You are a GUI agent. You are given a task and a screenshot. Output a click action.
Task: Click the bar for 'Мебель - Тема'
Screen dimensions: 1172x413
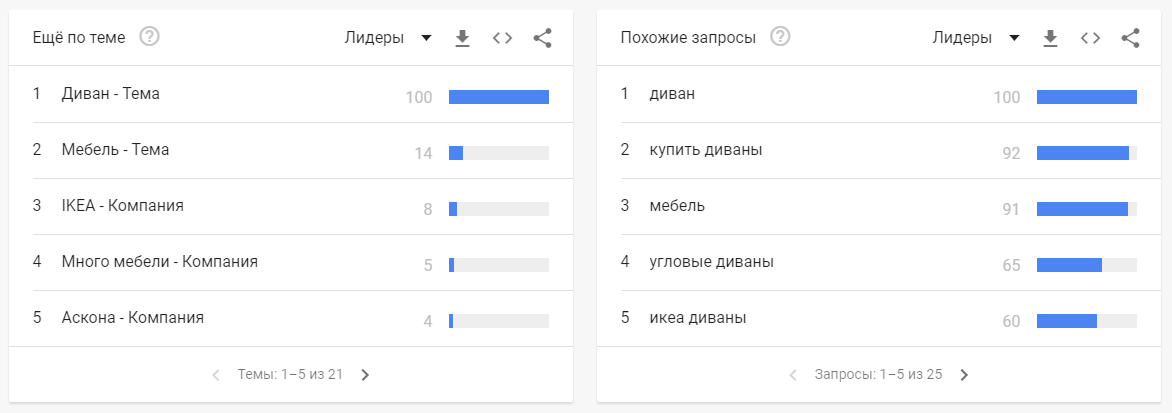tap(498, 153)
